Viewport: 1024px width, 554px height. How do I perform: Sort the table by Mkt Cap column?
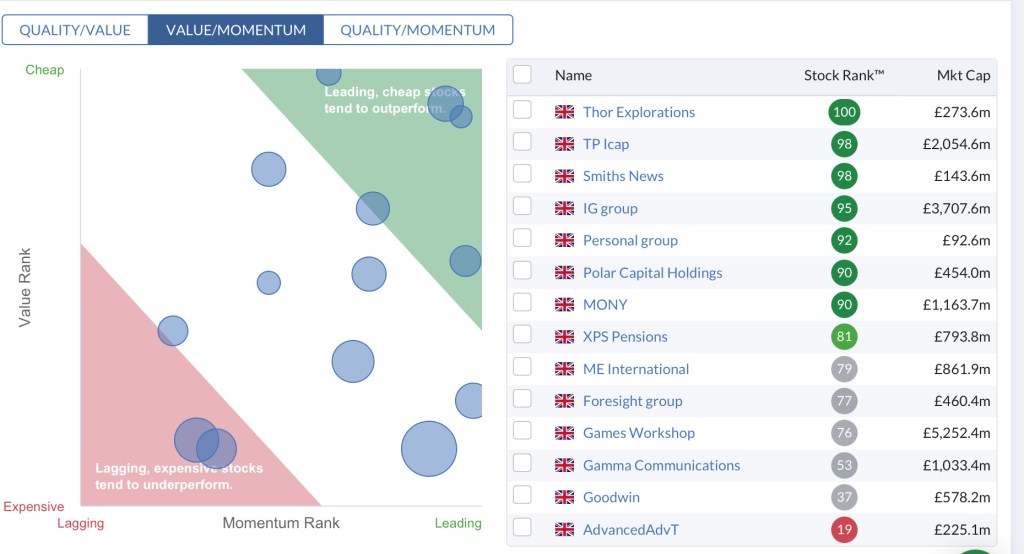click(963, 75)
